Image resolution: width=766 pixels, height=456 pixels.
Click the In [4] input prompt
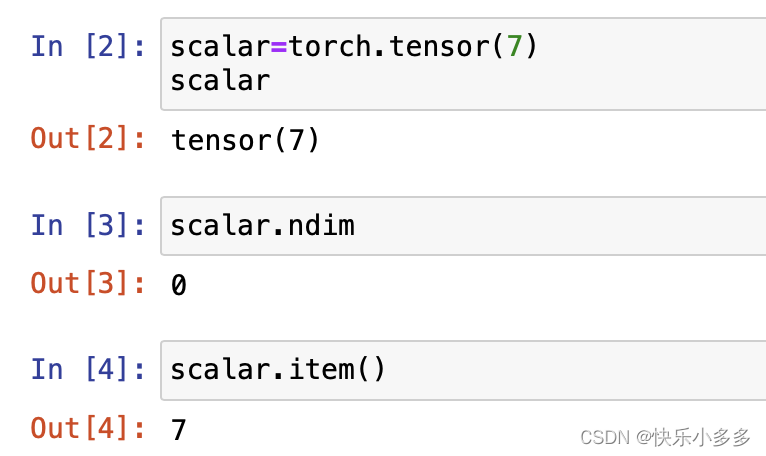pyautogui.click(x=88, y=369)
